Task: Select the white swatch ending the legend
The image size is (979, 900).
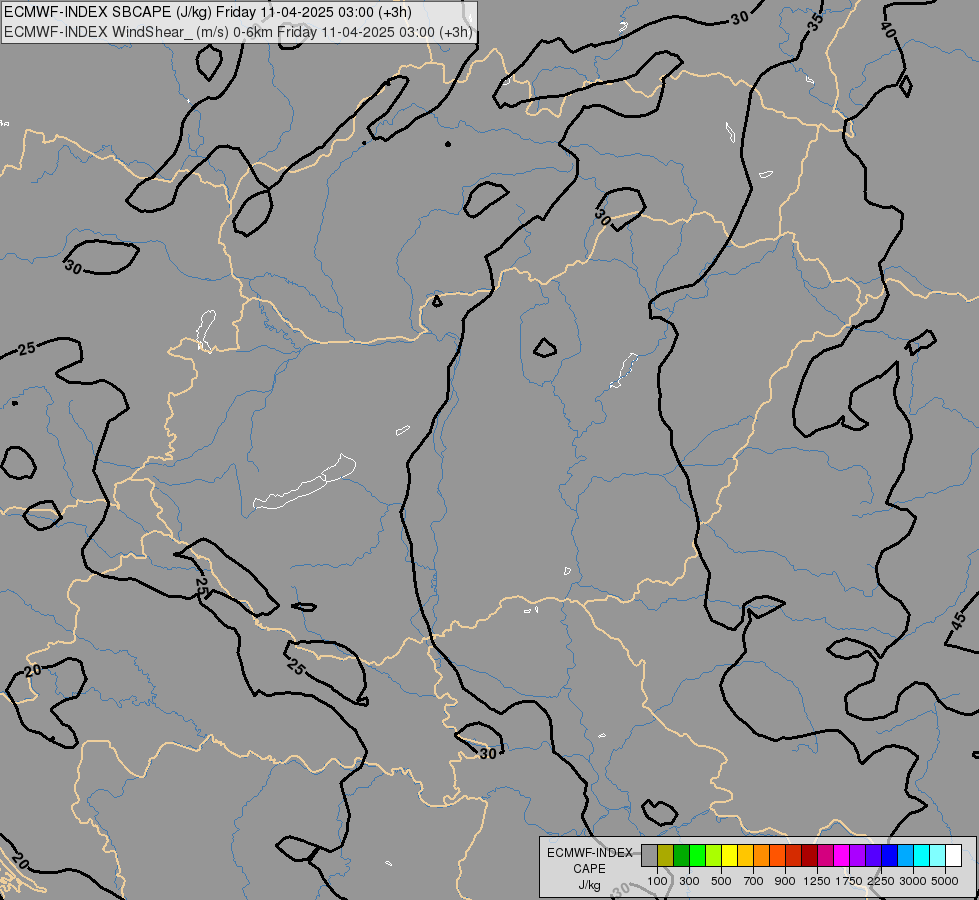Action: 953,856
